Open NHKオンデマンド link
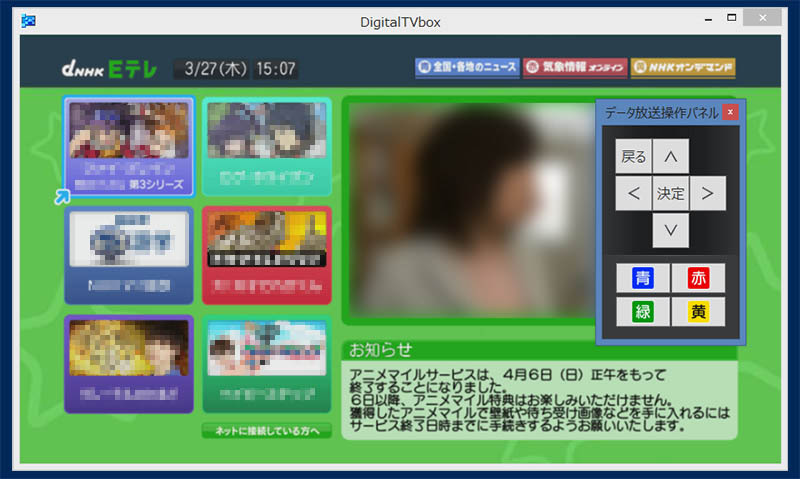The height and width of the screenshot is (479, 800). (683, 68)
